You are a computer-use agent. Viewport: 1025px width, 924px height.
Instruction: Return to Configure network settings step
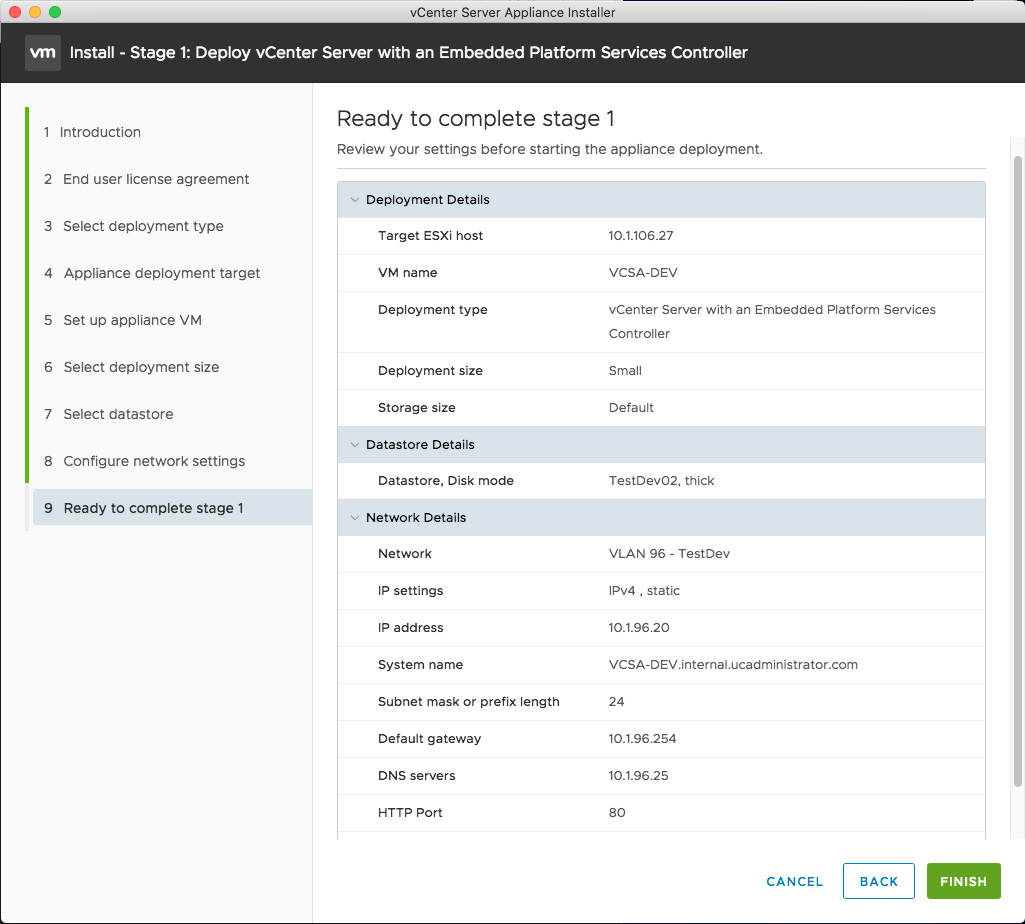(154, 461)
